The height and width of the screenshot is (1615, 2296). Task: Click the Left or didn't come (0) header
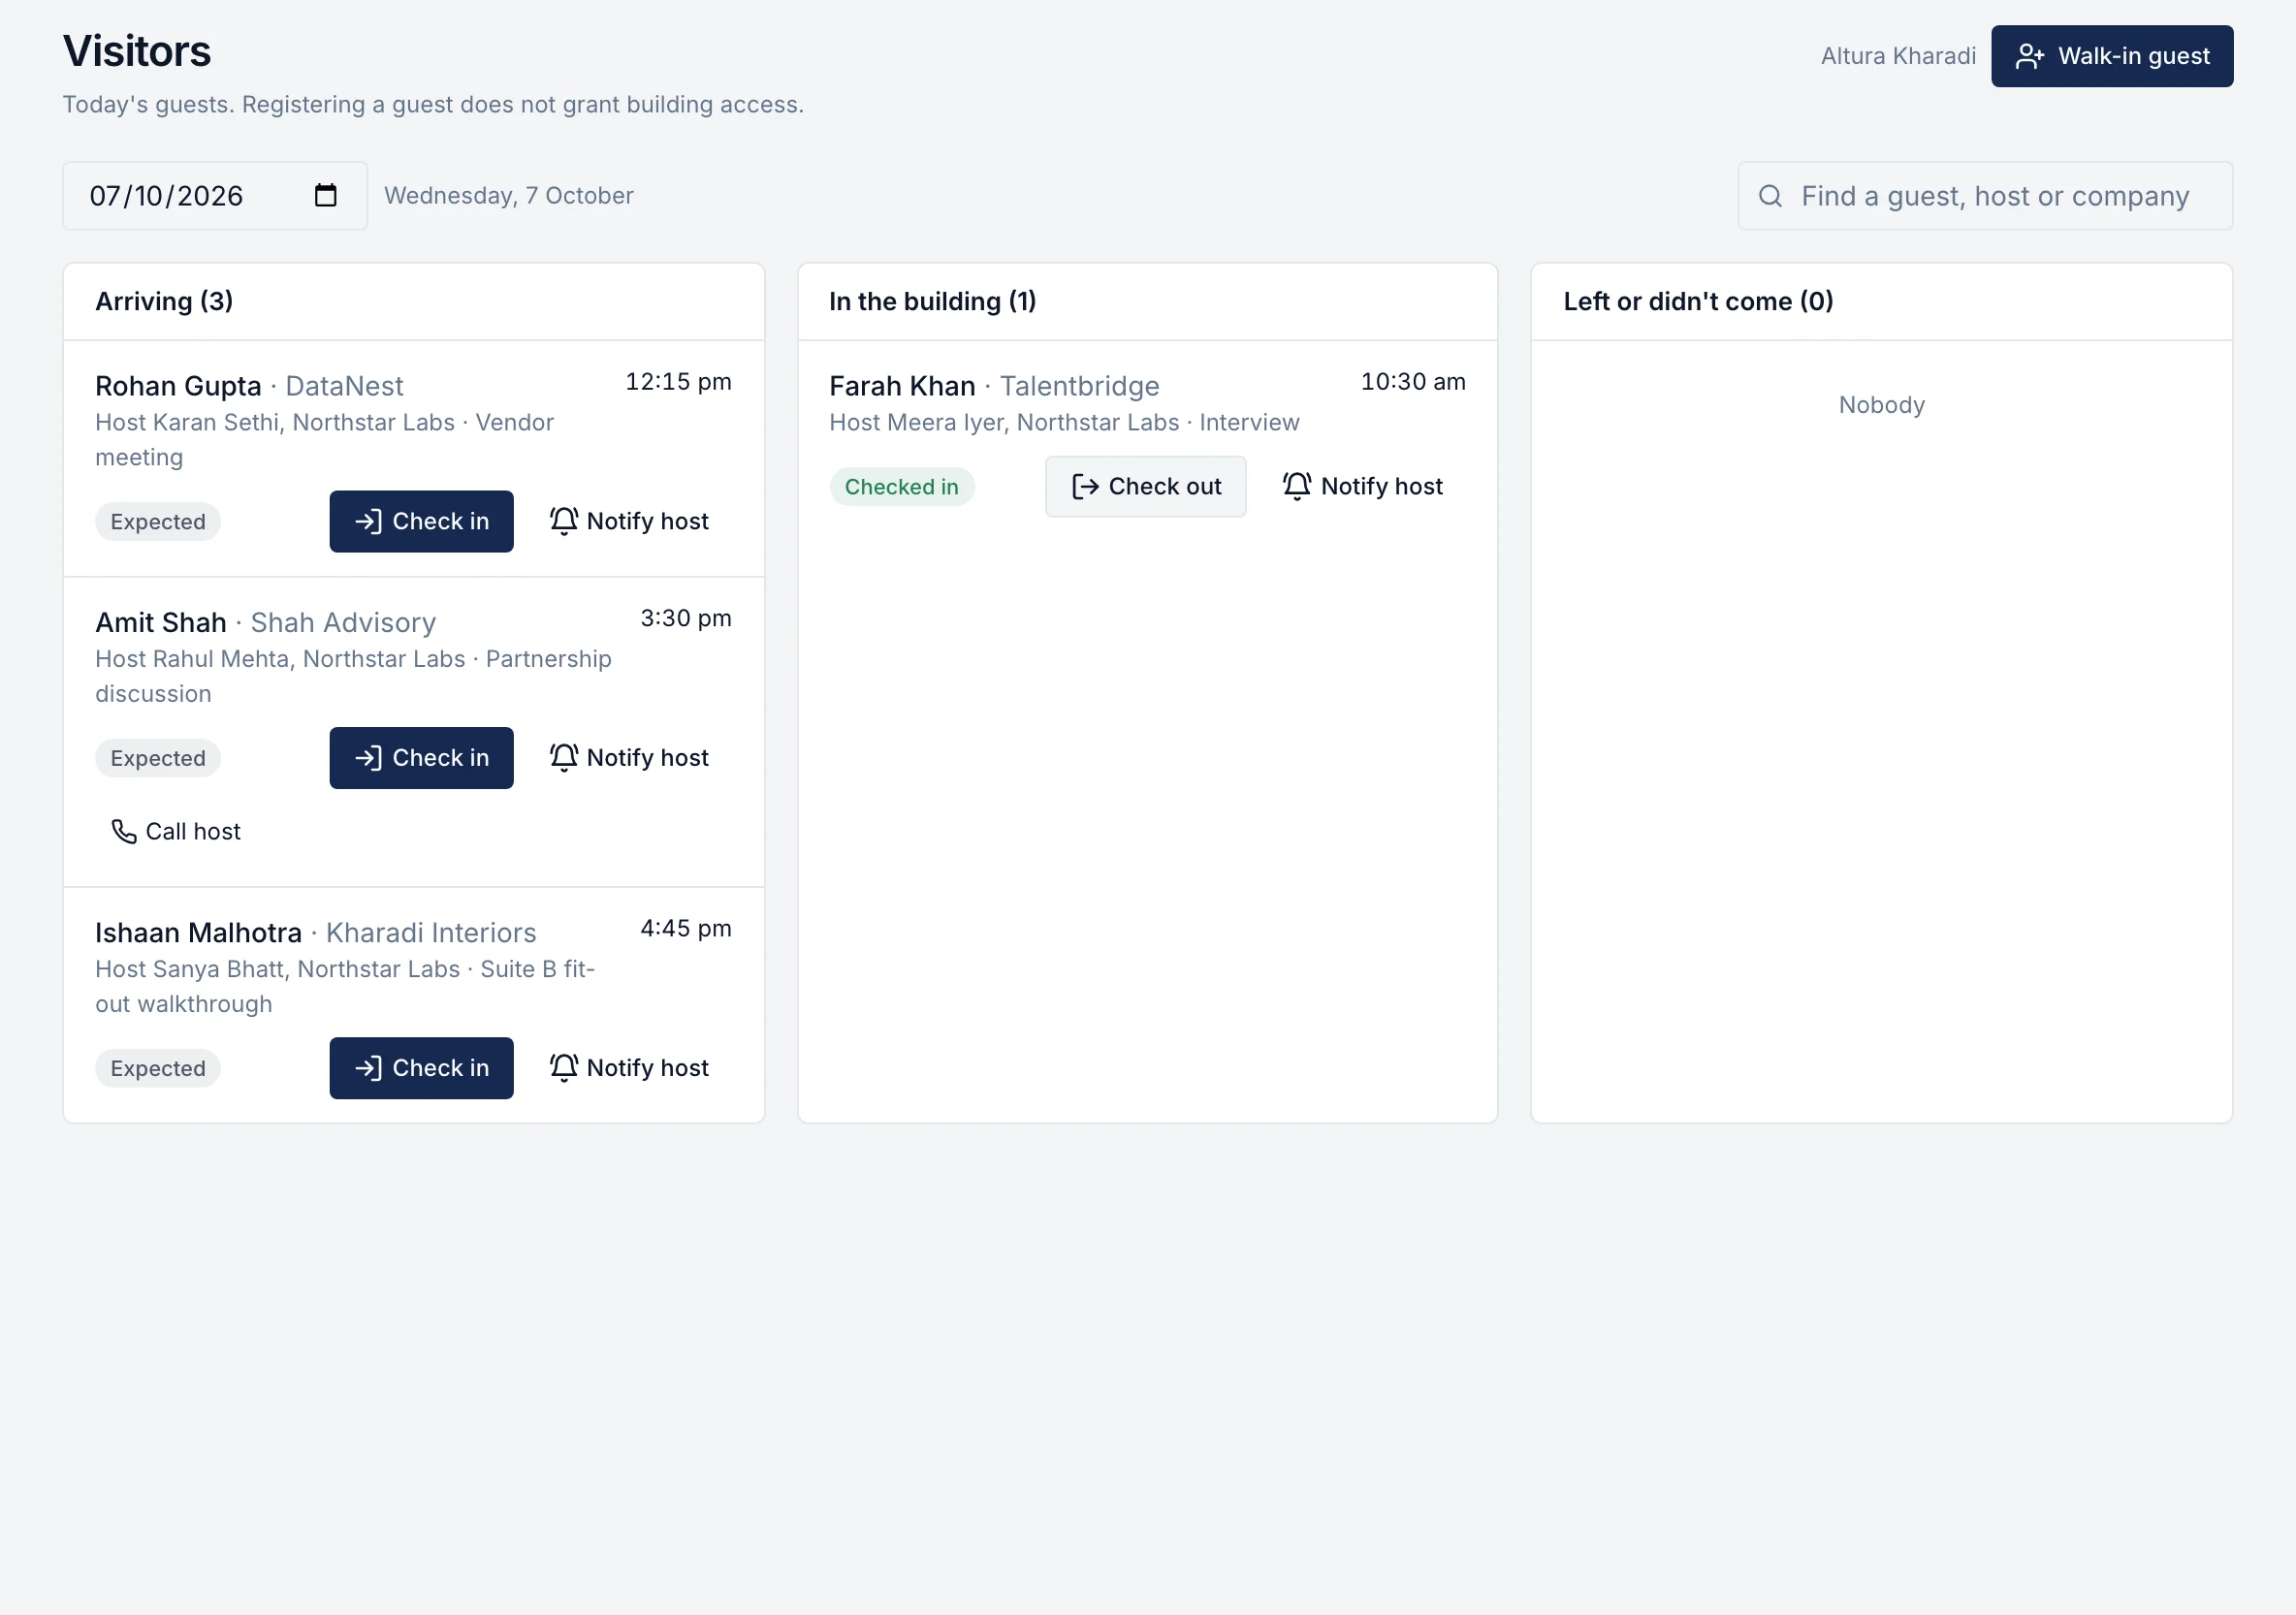coord(1698,302)
